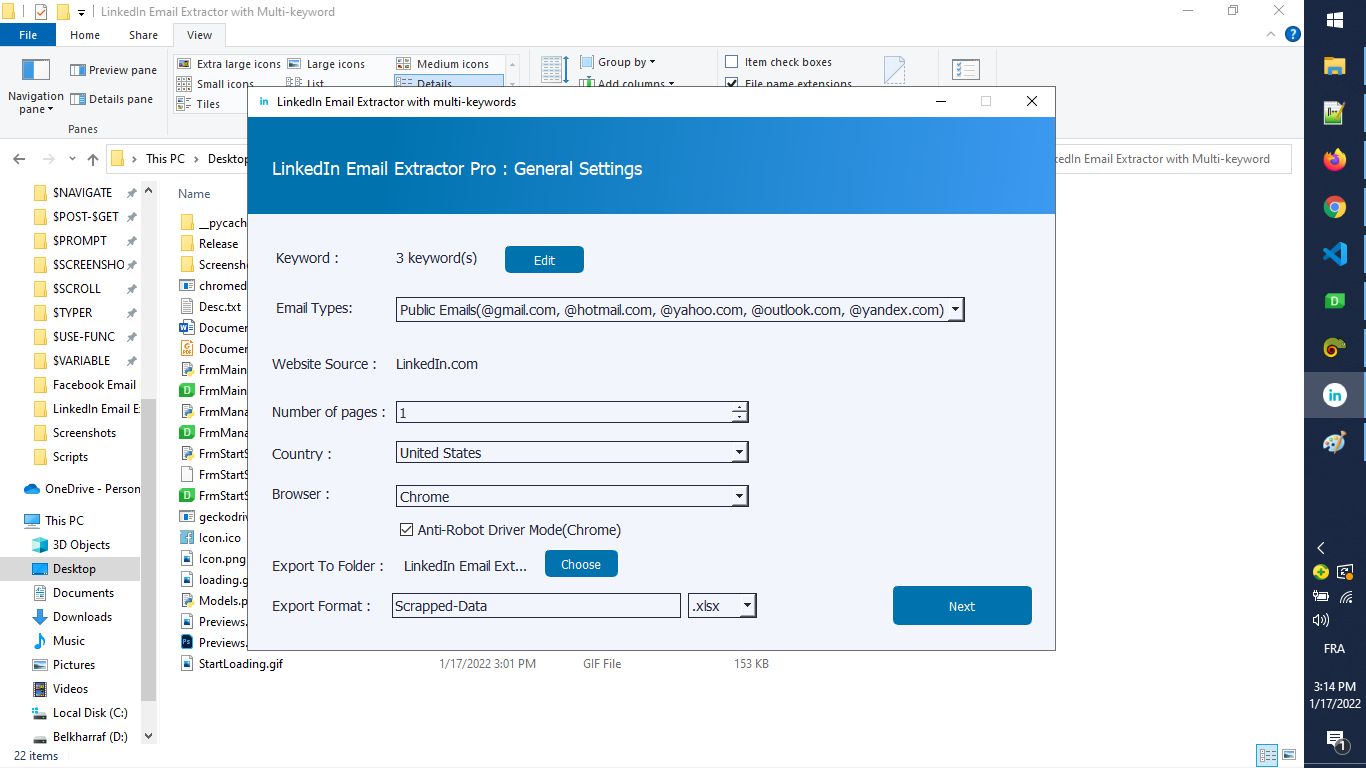Click the Sort by icon in ribbon

[x=555, y=70]
